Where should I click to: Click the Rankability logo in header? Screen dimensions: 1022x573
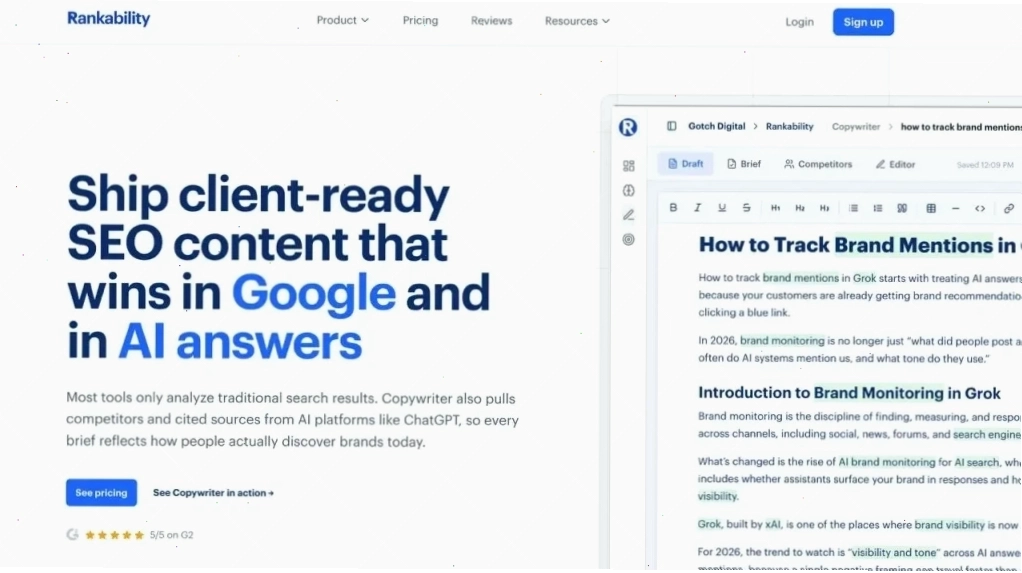[108, 18]
